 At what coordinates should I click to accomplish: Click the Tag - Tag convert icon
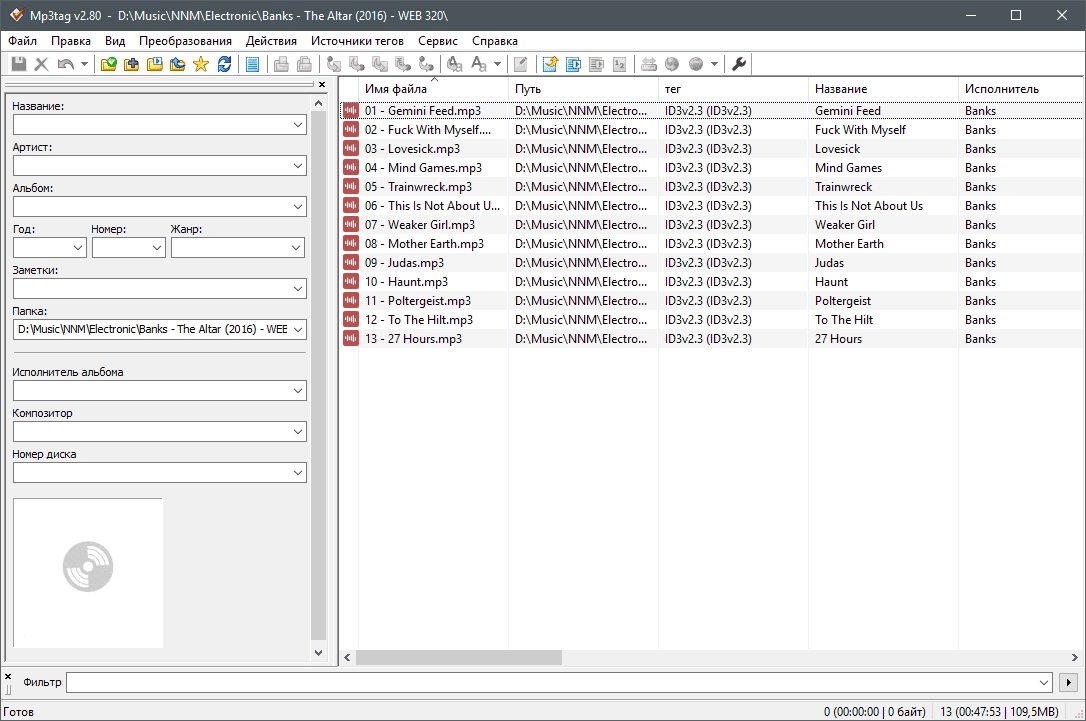(427, 64)
